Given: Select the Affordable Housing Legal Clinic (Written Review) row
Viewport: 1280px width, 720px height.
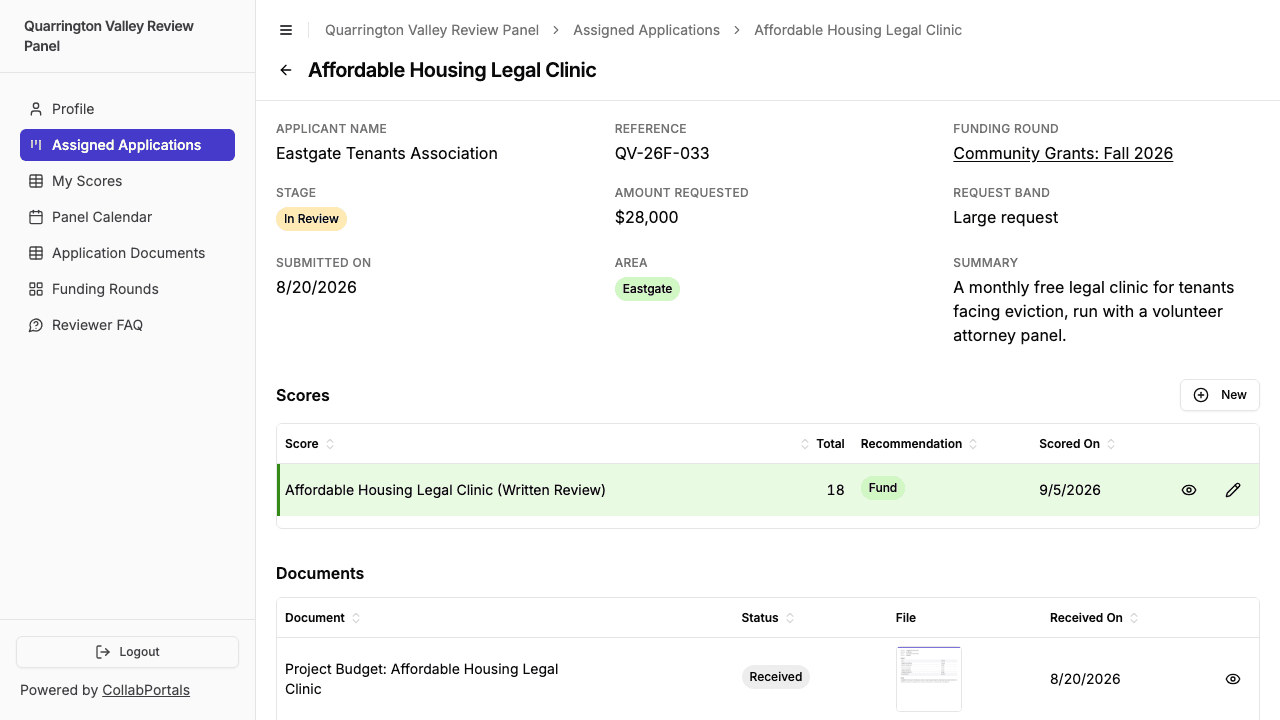Looking at the screenshot, I should [x=768, y=490].
